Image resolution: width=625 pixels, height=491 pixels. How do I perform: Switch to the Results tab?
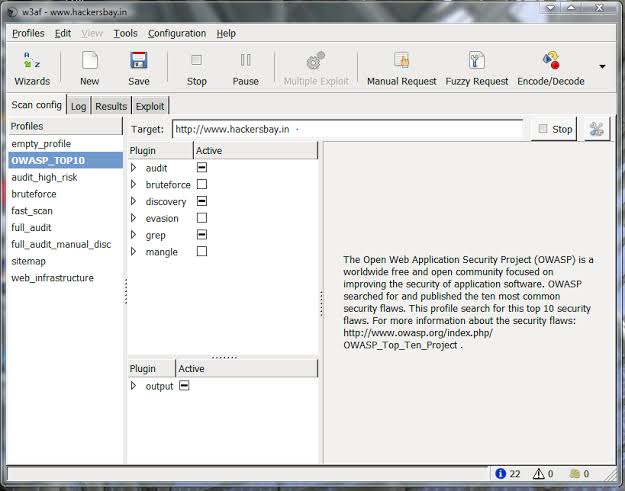tap(111, 106)
